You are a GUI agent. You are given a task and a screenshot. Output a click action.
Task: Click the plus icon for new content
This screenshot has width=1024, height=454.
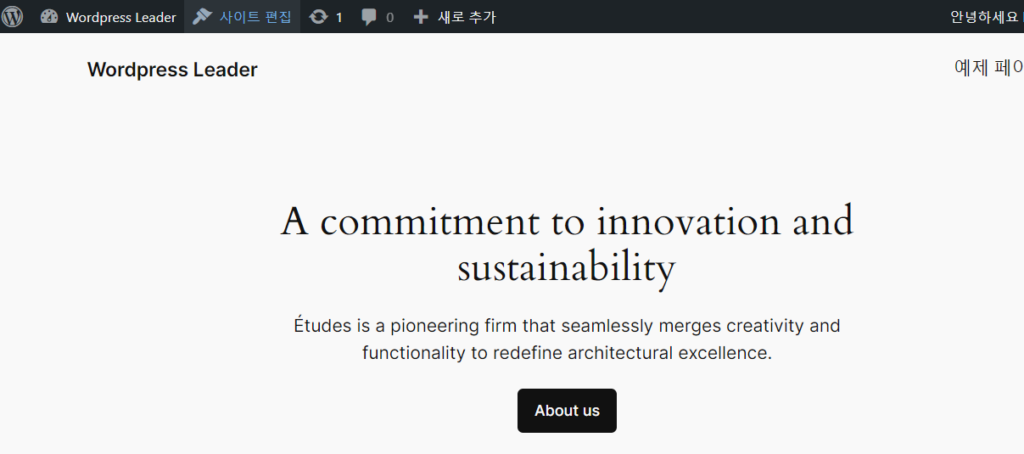click(421, 17)
